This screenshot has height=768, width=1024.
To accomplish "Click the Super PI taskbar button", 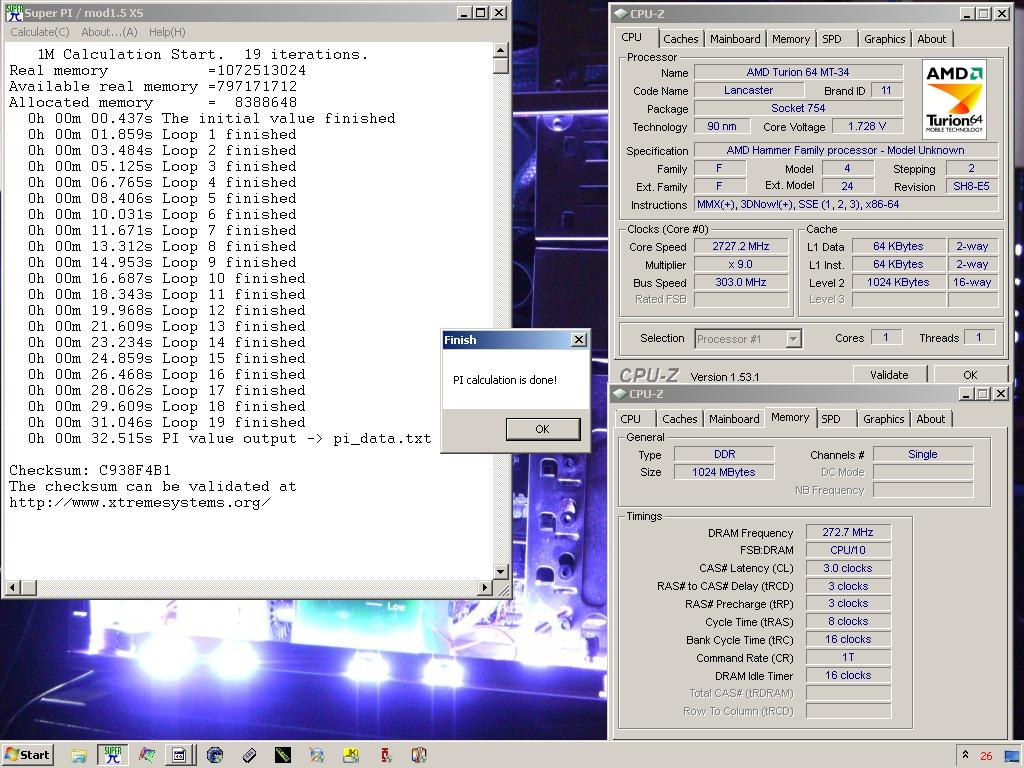I will coord(112,755).
